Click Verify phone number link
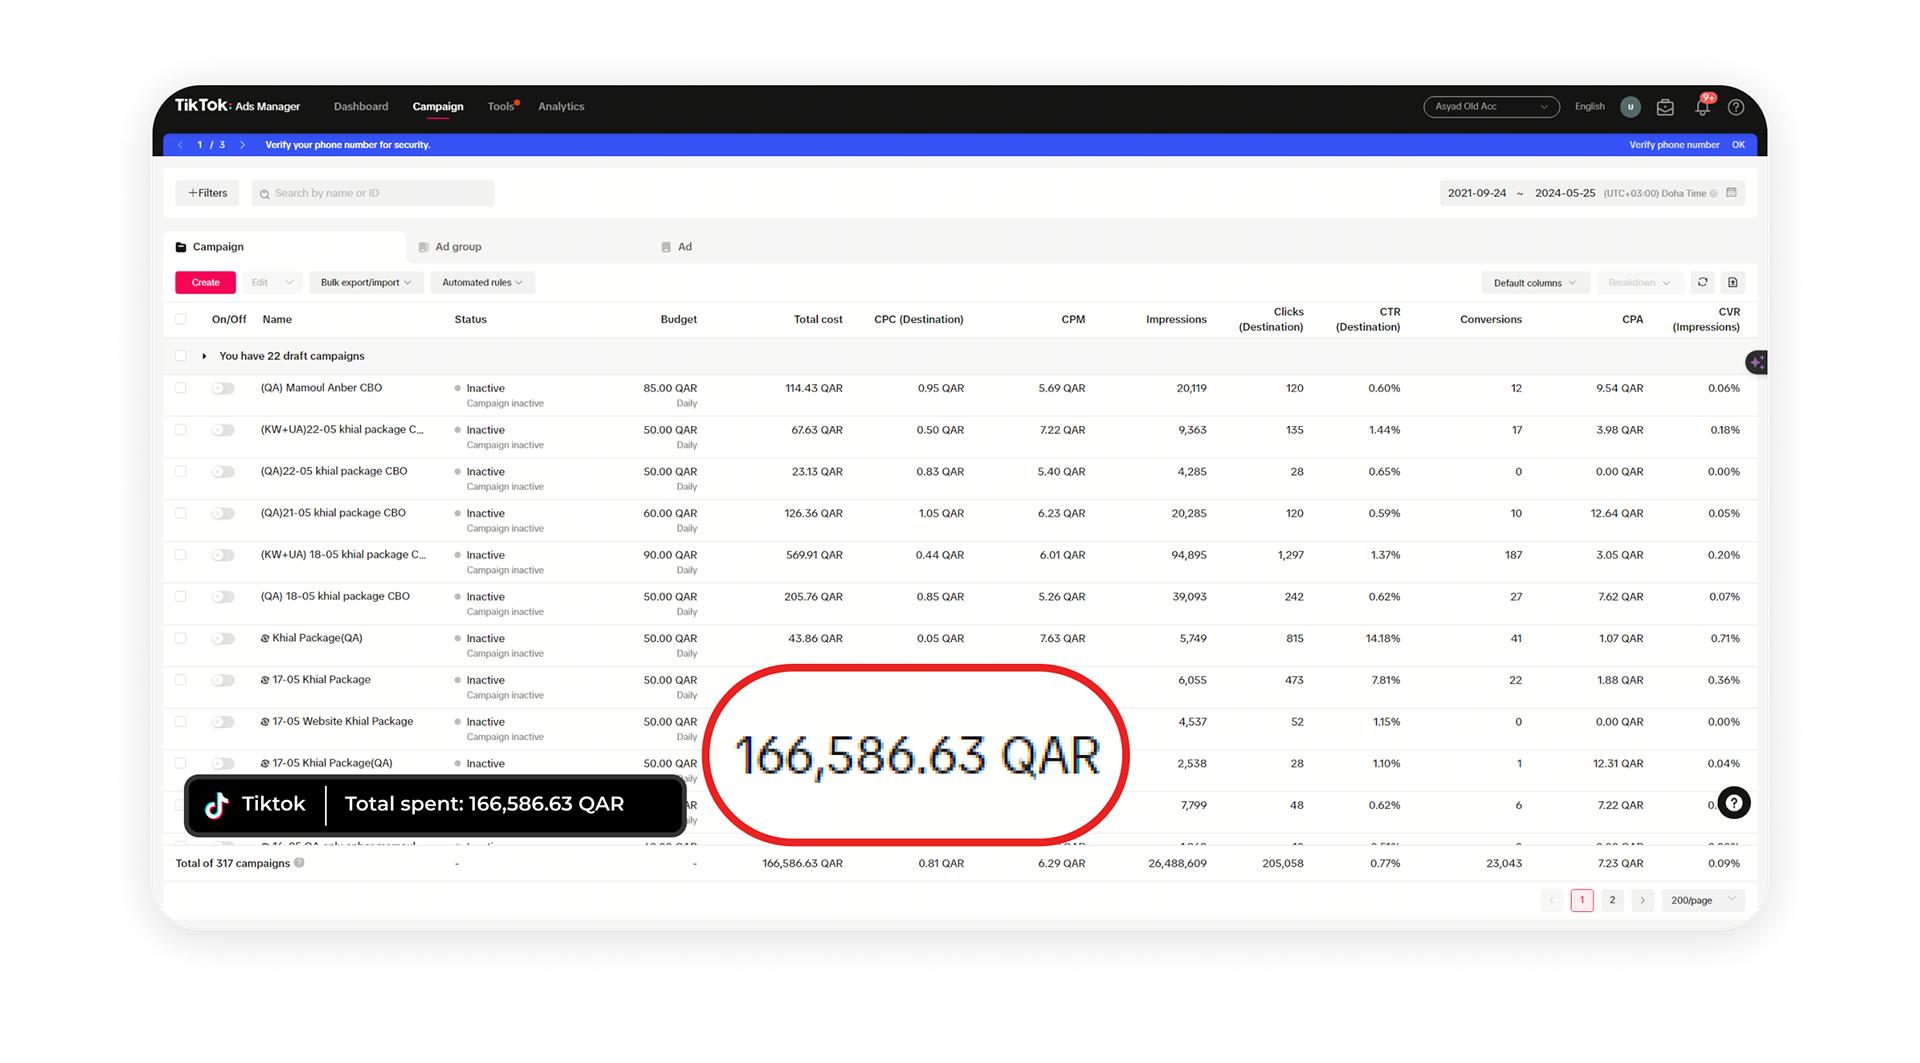This screenshot has height=1063, width=1920. pyautogui.click(x=1674, y=145)
